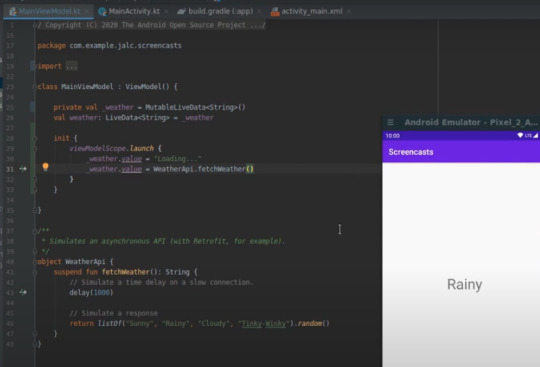This screenshot has width=540, height=367.
Task: Click the Rainy text in the emulator
Action: click(464, 284)
